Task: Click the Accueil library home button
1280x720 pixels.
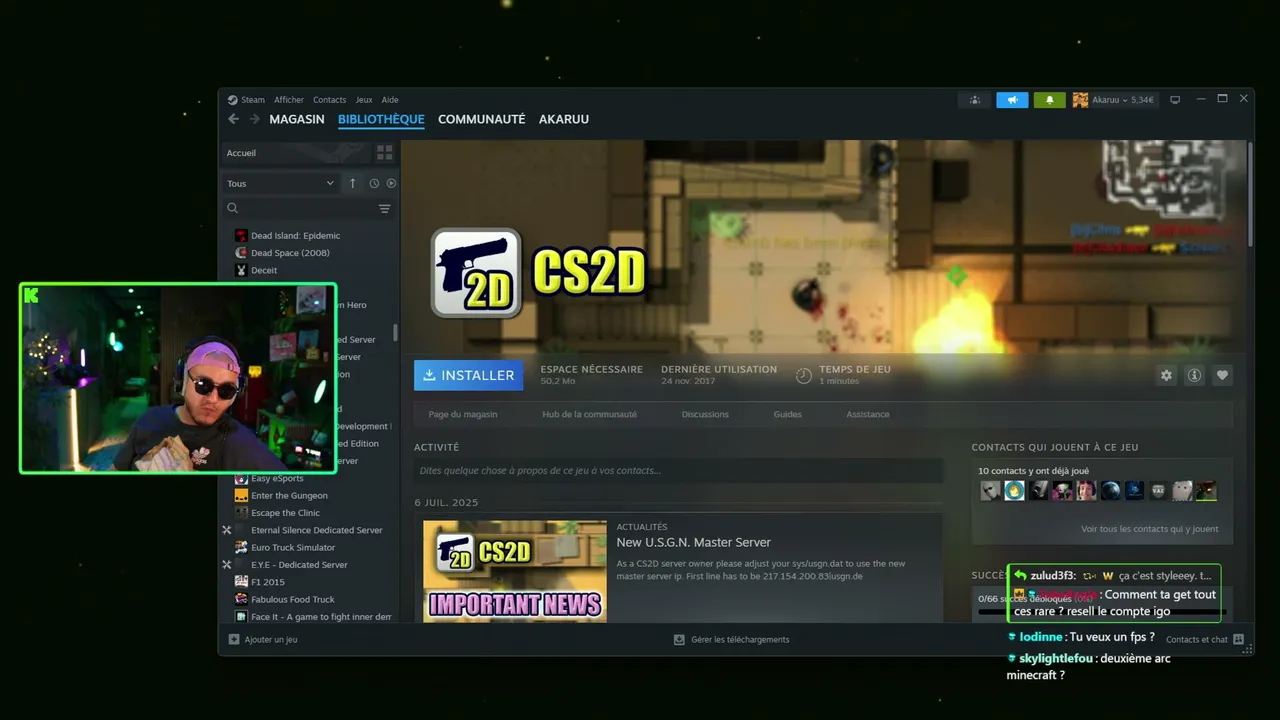Action: coord(296,153)
